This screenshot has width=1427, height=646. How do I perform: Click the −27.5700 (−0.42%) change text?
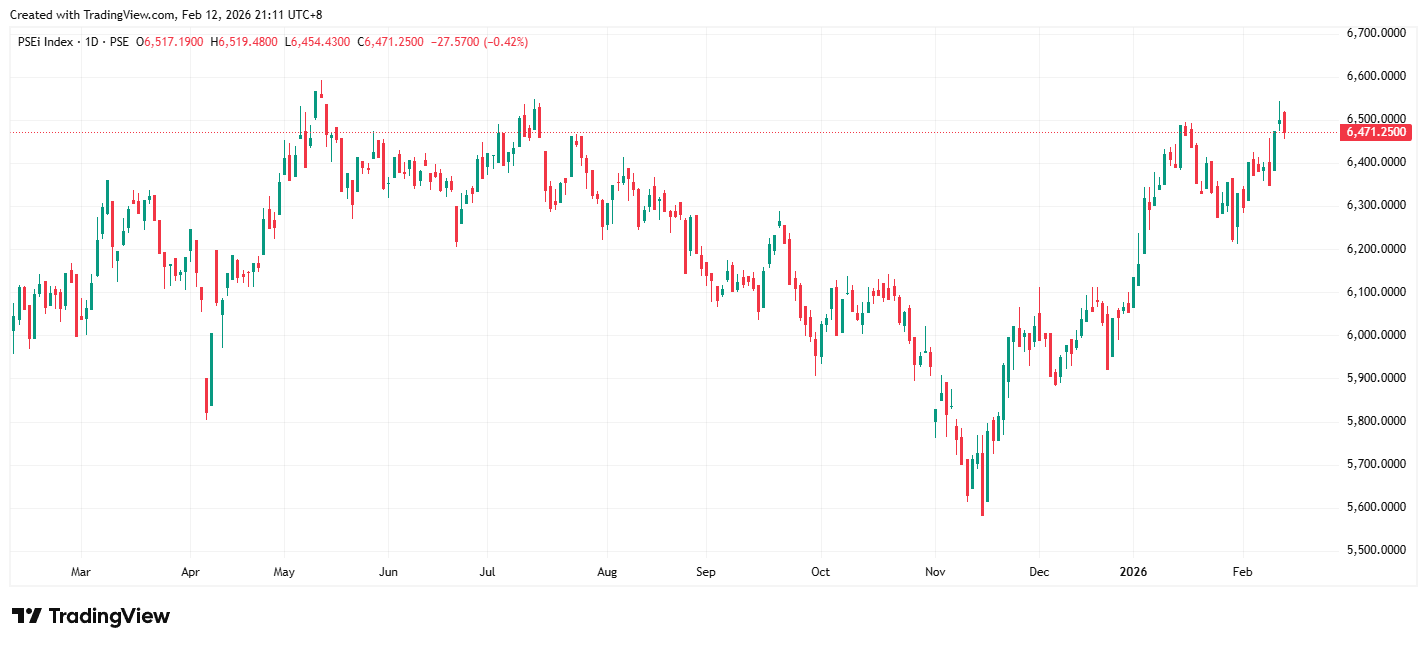(480, 42)
